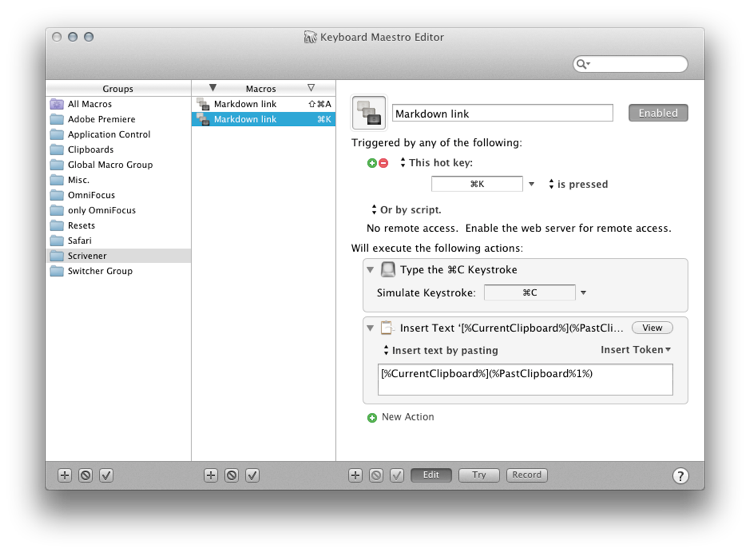
Task: Click outlined triangle in Macros header
Action: [311, 88]
